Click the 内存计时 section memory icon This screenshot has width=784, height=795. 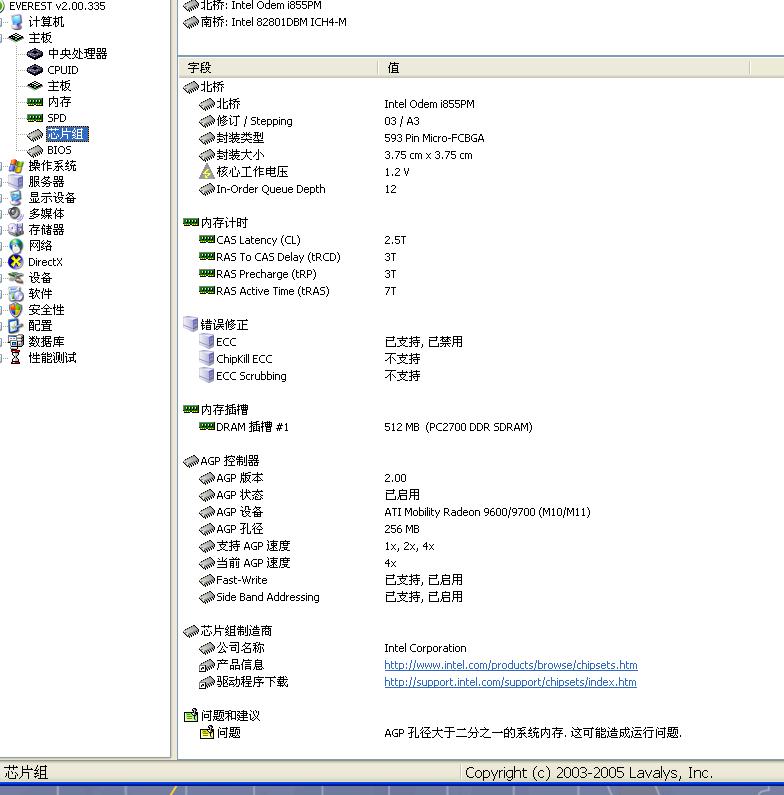tap(191, 222)
